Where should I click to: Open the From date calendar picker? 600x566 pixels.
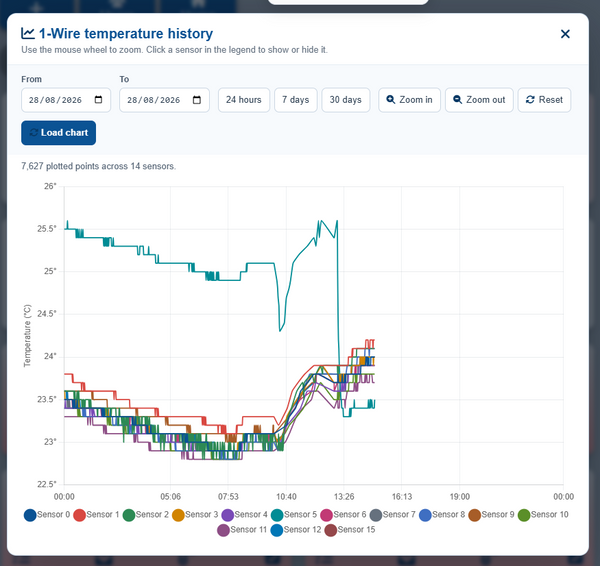point(98,100)
